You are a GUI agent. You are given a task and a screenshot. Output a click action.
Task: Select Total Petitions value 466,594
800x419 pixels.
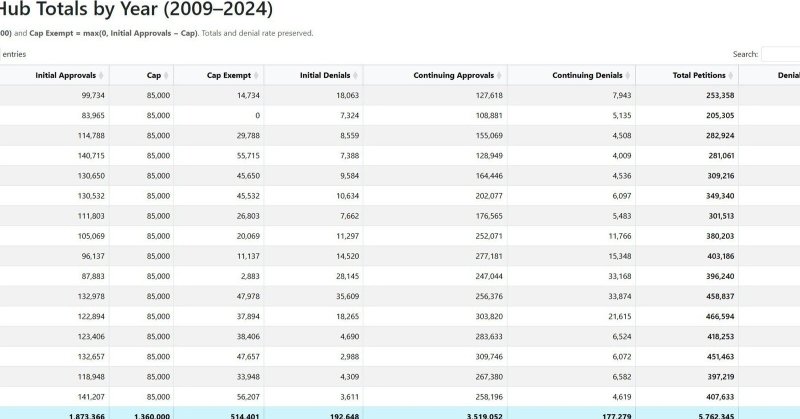[720, 316]
